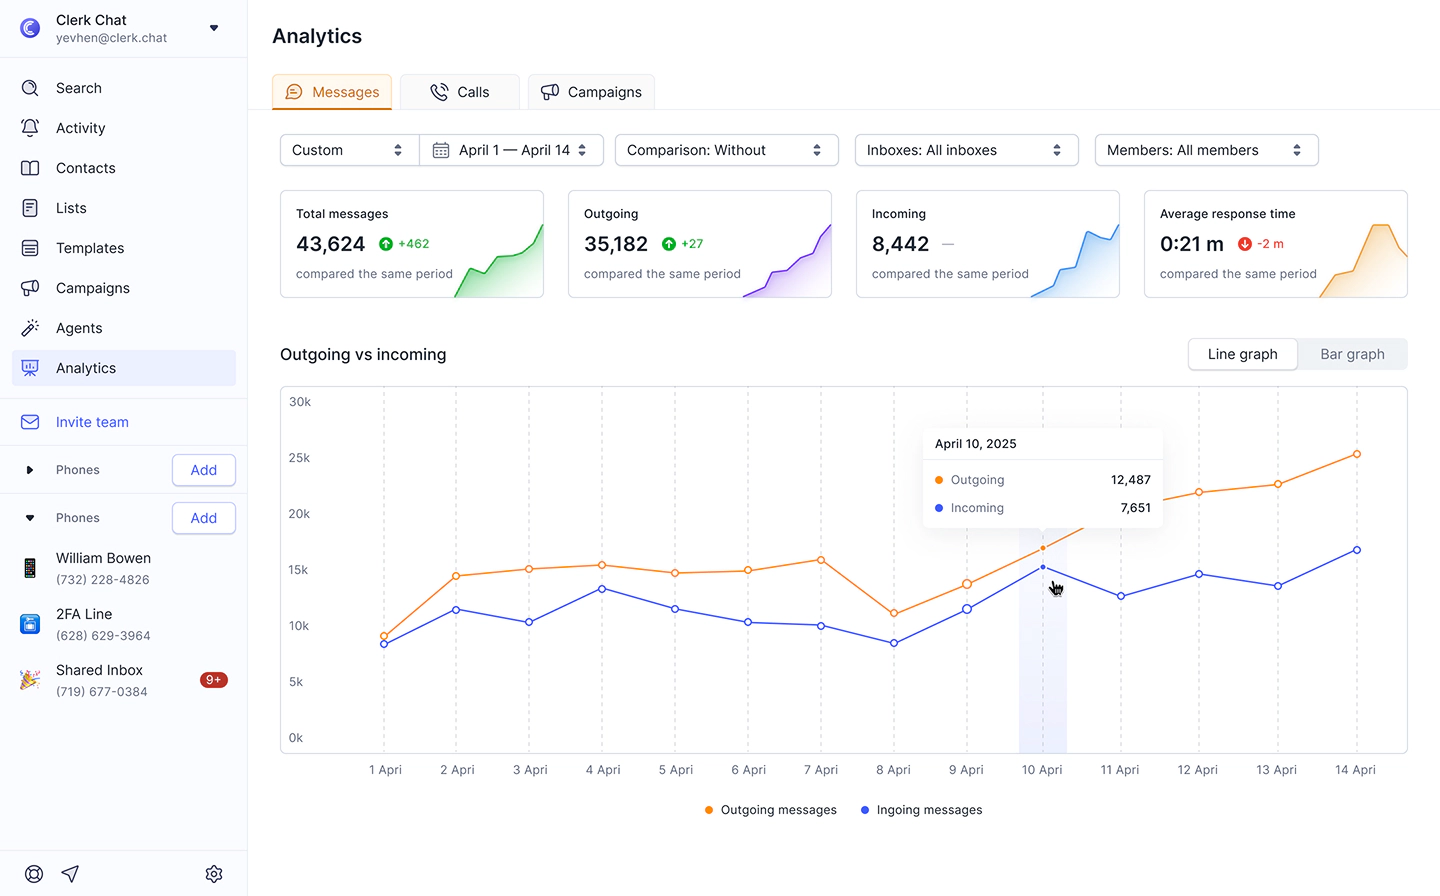Click the paper plane icon at bottom
The width and height of the screenshot is (1440, 896).
coord(70,874)
